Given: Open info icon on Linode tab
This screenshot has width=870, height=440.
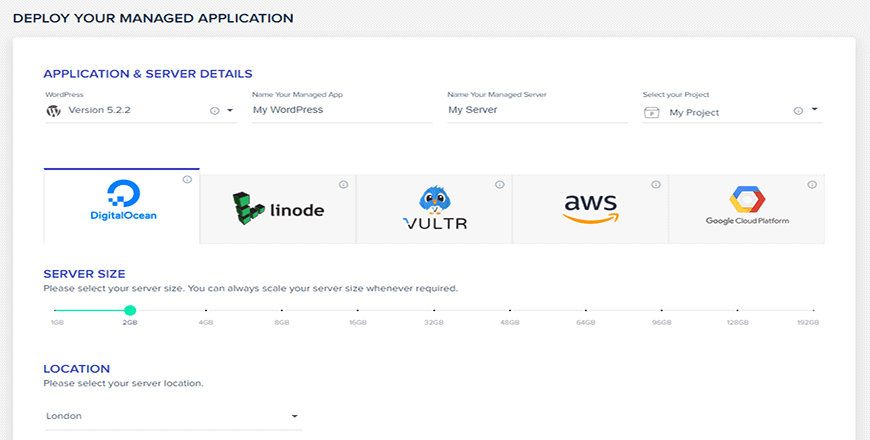Looking at the screenshot, I should 343,185.
